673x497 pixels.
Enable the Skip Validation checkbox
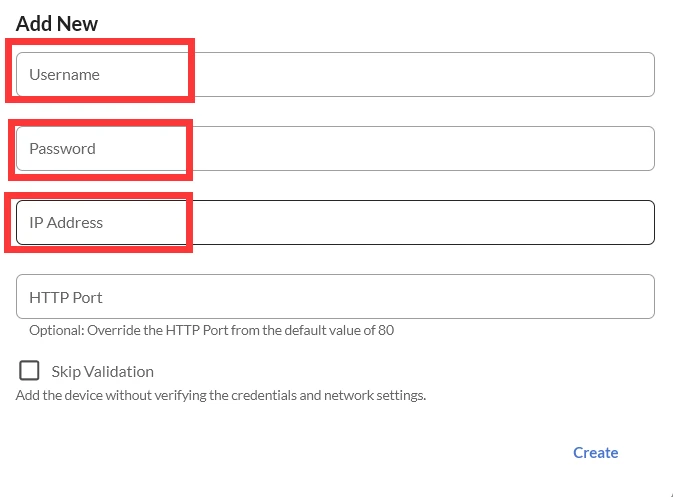point(30,371)
